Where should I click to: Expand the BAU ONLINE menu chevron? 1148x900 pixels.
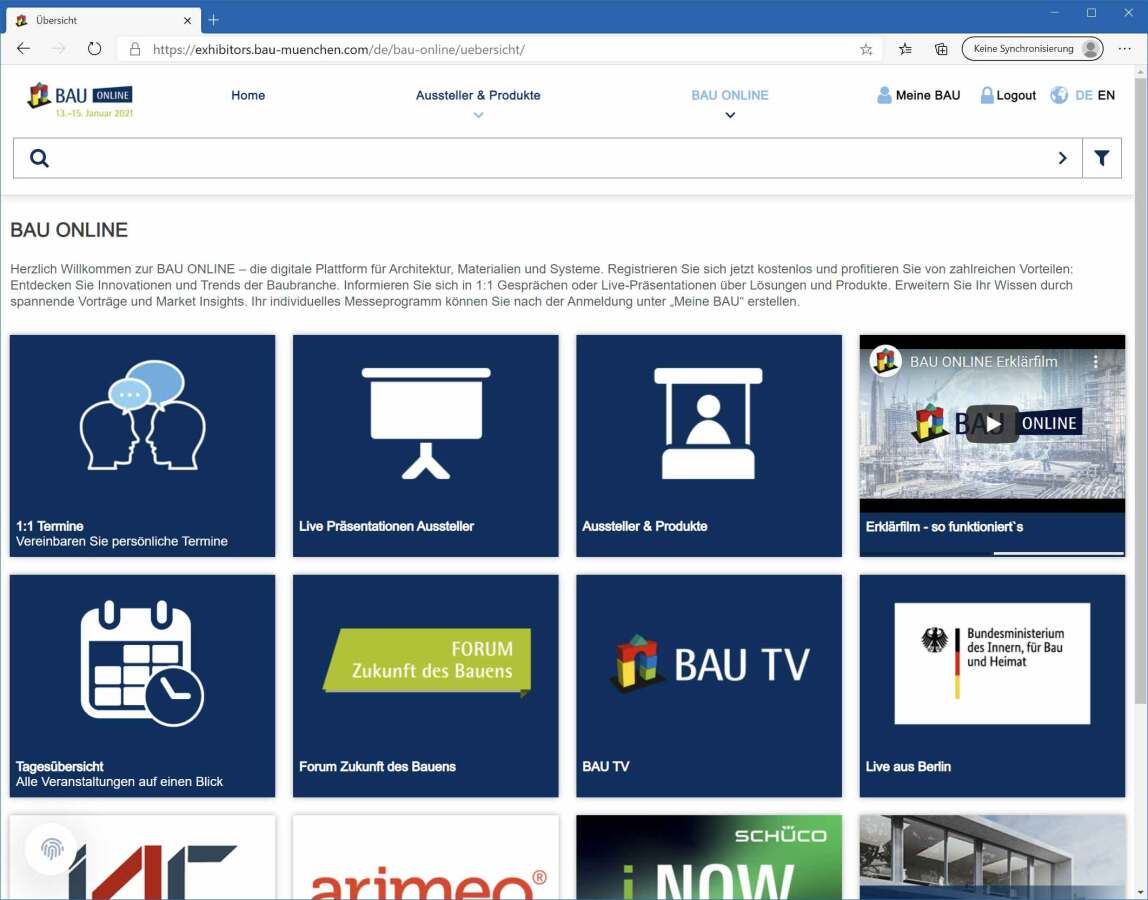pyautogui.click(x=730, y=115)
